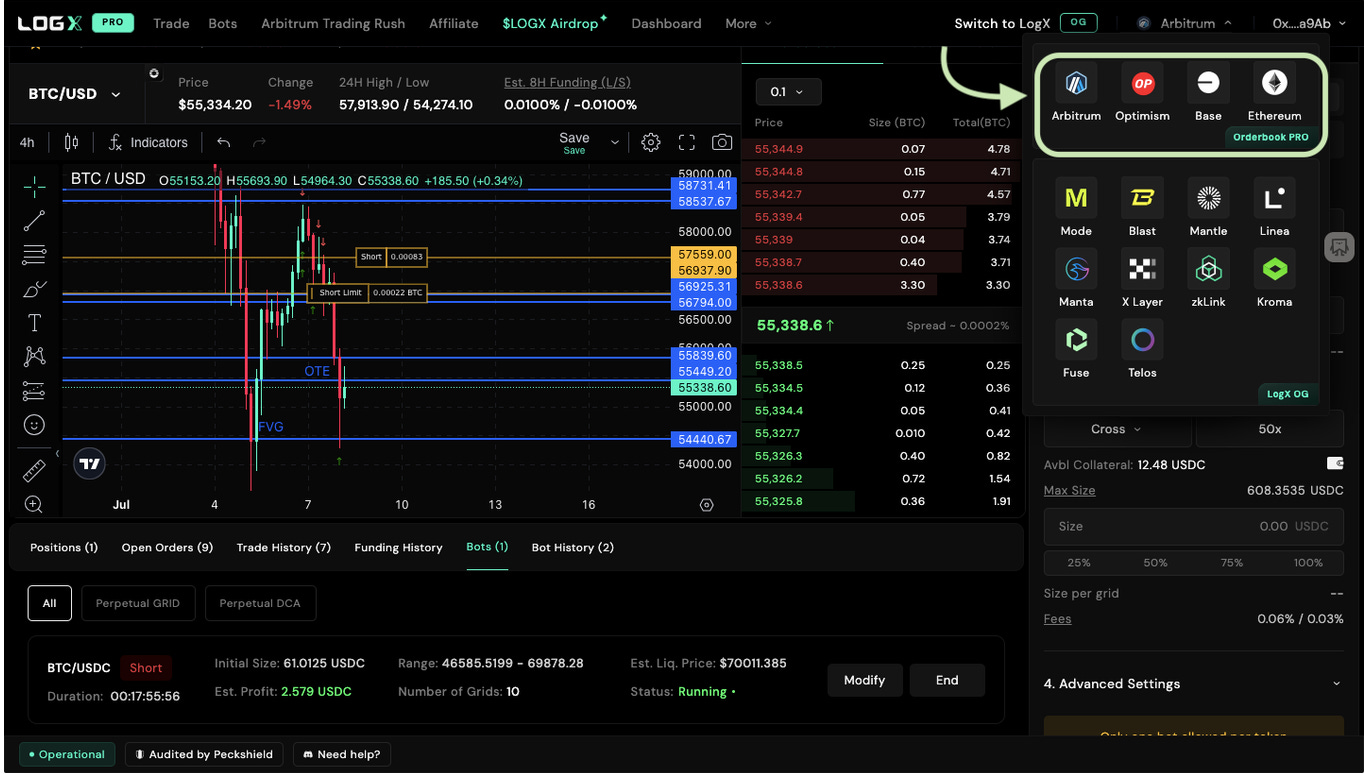The width and height of the screenshot is (1364, 774).
Task: Select the crosshair cursor tool
Action: (34, 187)
